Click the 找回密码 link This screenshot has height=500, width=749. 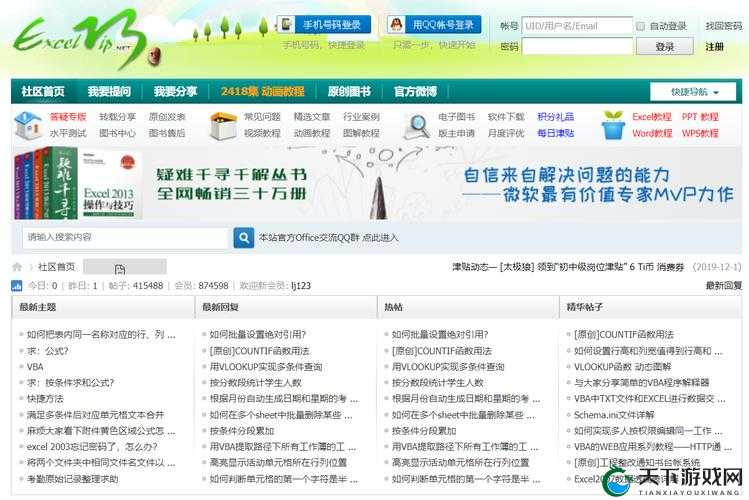coord(723,26)
